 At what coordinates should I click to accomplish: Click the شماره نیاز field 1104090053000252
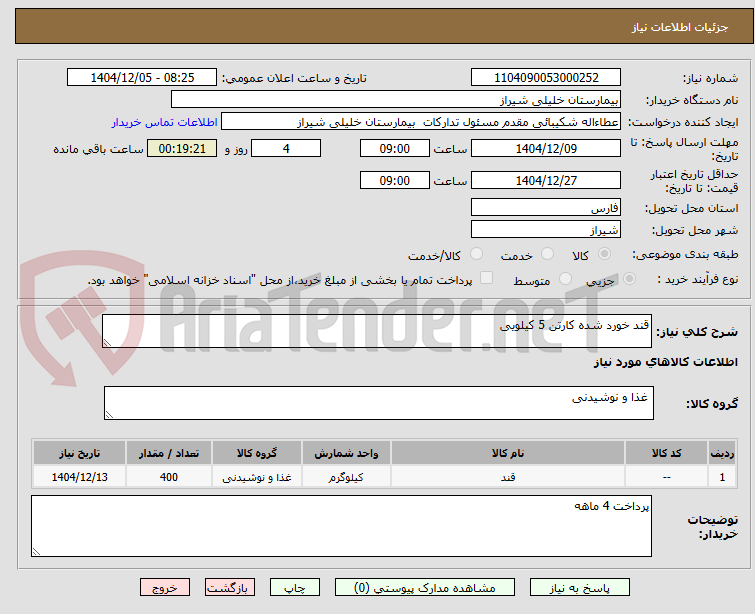click(x=546, y=78)
